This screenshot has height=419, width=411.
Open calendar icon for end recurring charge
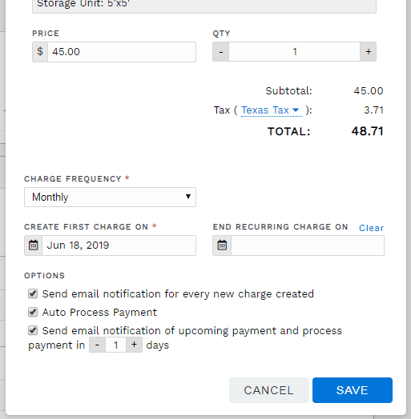coord(222,245)
